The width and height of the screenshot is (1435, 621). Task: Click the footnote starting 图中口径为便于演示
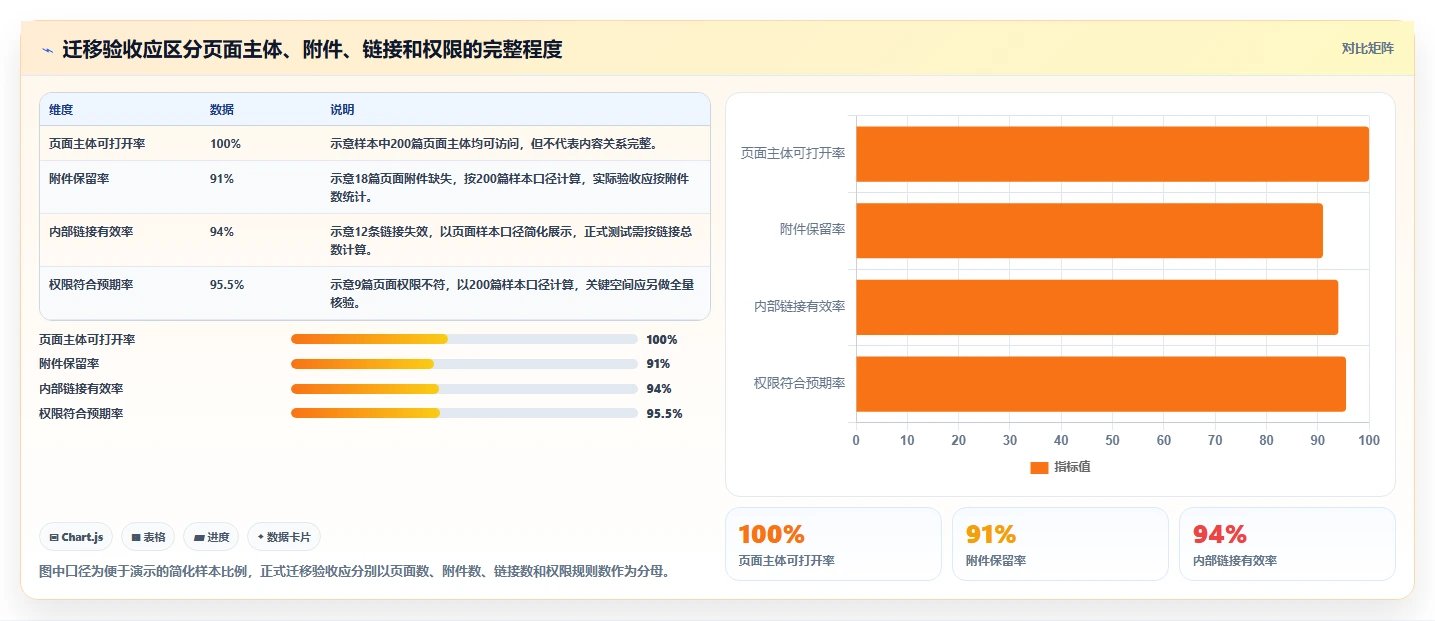click(x=354, y=572)
